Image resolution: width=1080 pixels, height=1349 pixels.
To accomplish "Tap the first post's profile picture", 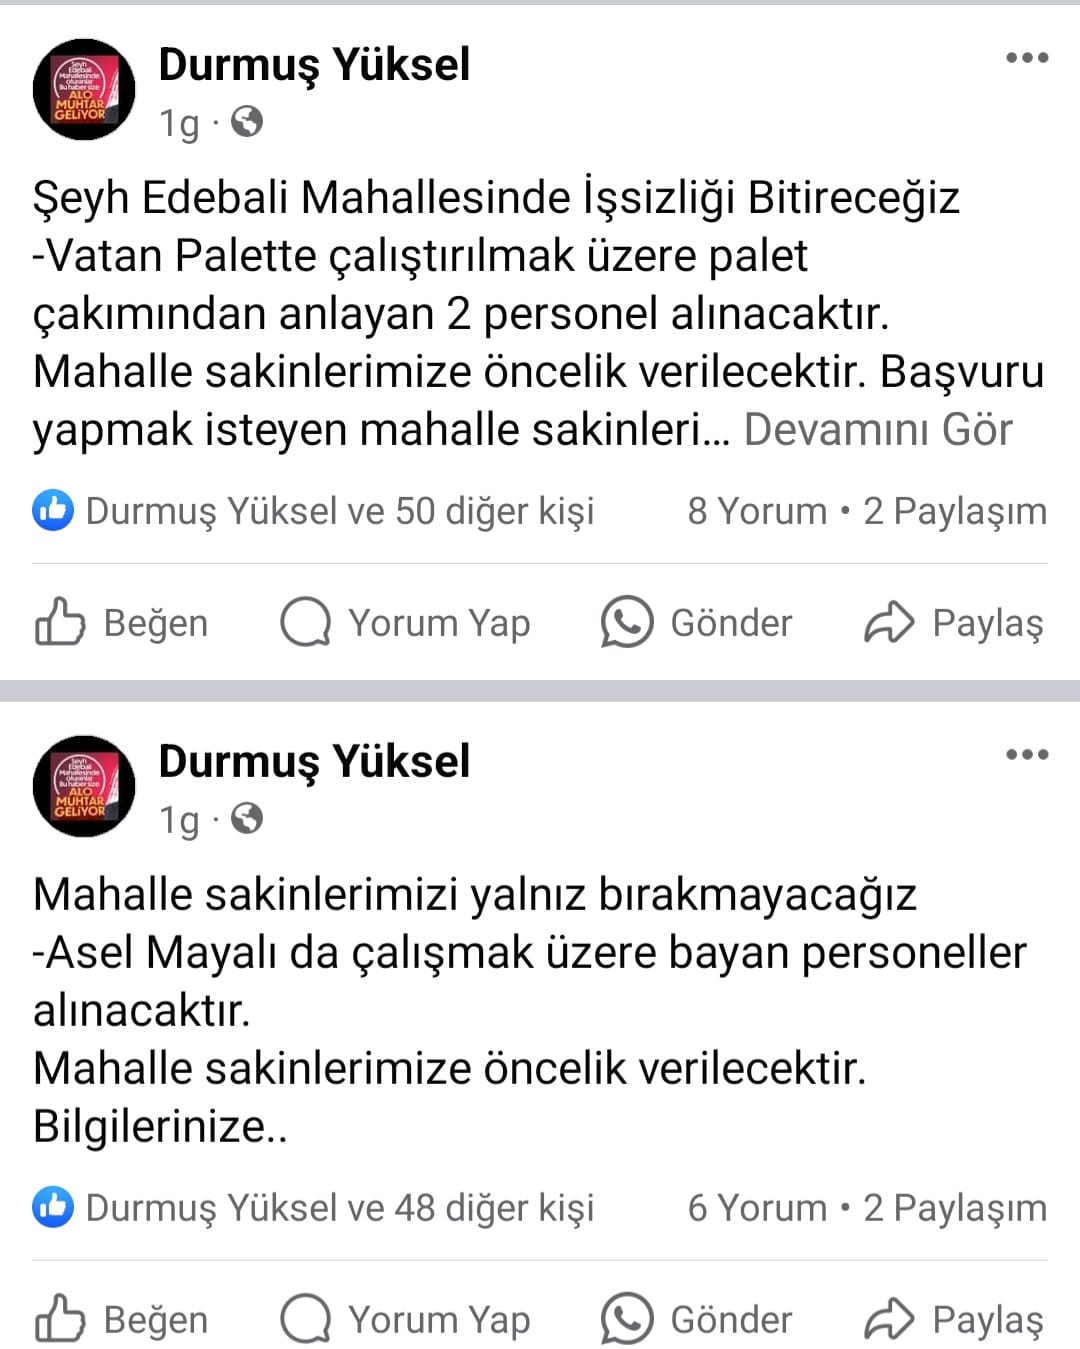I will [84, 90].
